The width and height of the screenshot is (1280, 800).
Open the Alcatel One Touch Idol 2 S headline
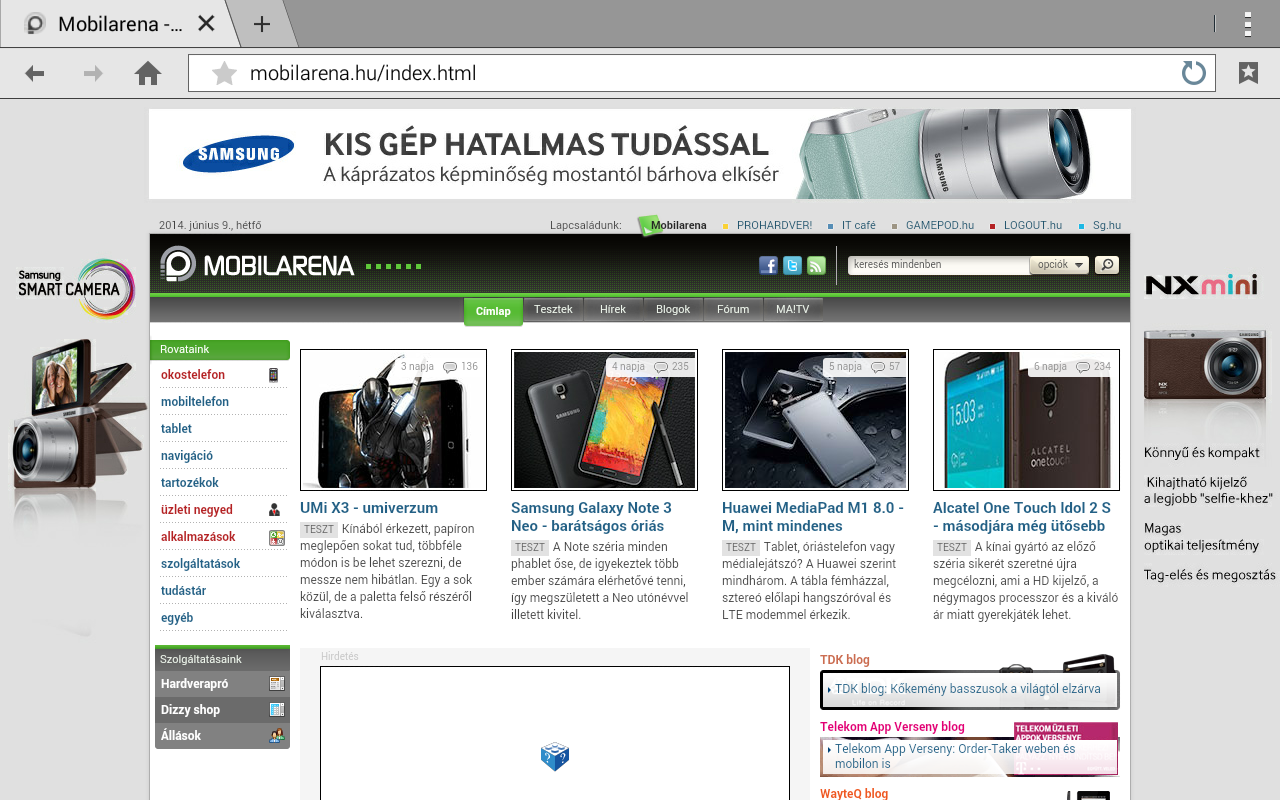tap(1022, 517)
